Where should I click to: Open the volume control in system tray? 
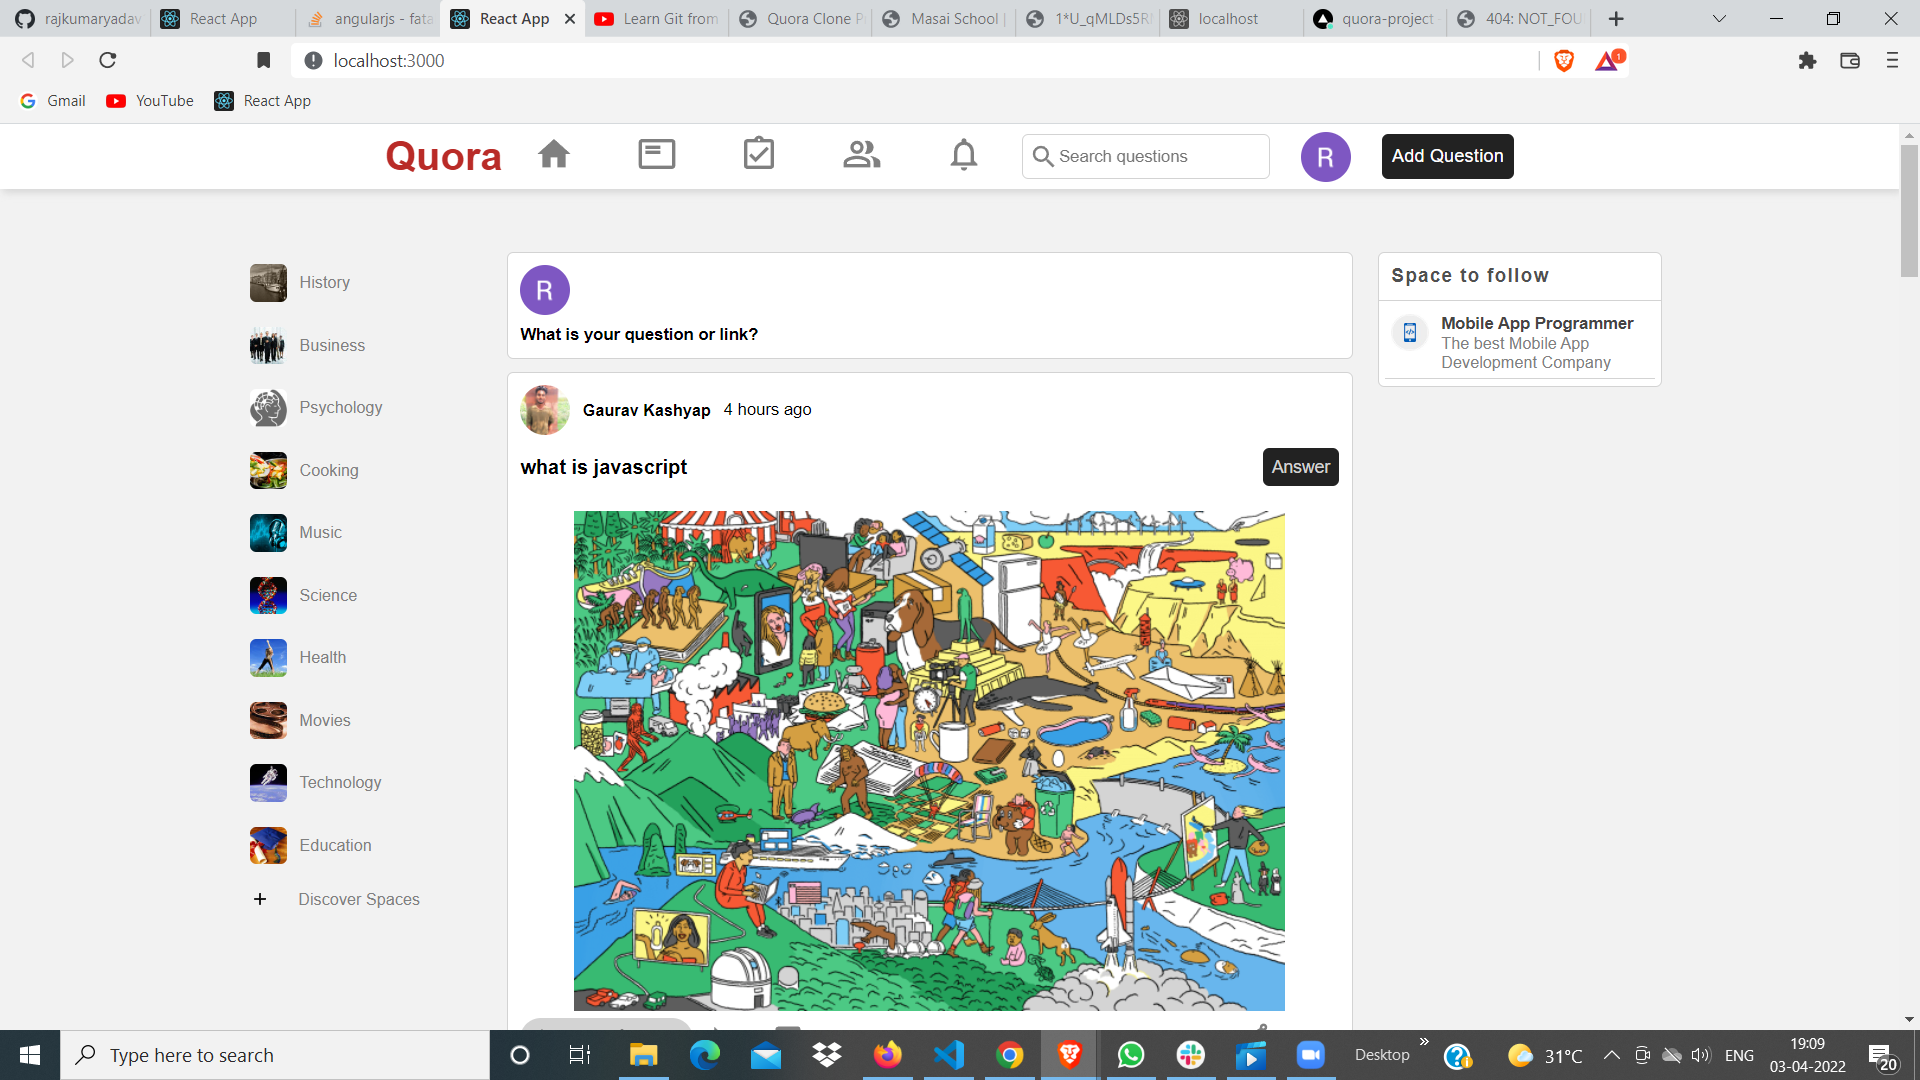click(x=1700, y=1055)
